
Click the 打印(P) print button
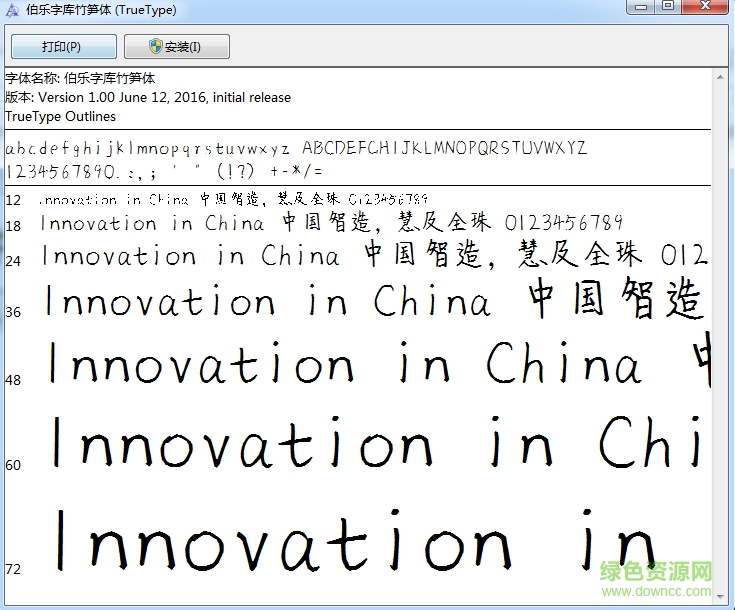pos(64,46)
